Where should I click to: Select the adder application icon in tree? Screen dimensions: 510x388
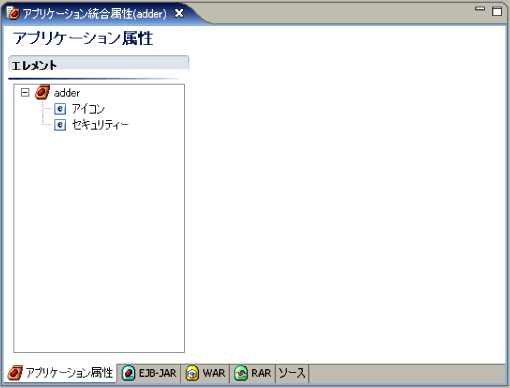[42, 92]
